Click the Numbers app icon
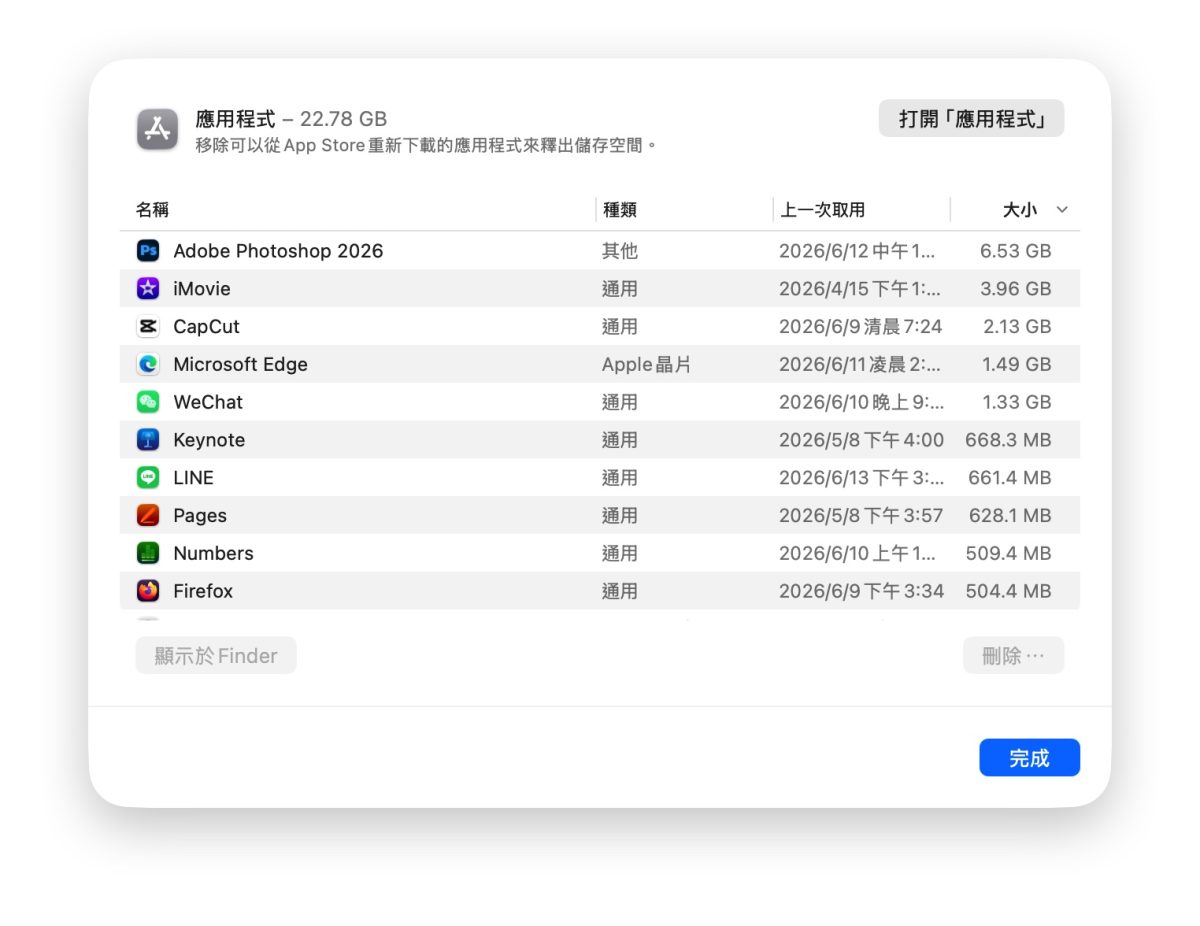This screenshot has height=926, width=1200. (148, 553)
